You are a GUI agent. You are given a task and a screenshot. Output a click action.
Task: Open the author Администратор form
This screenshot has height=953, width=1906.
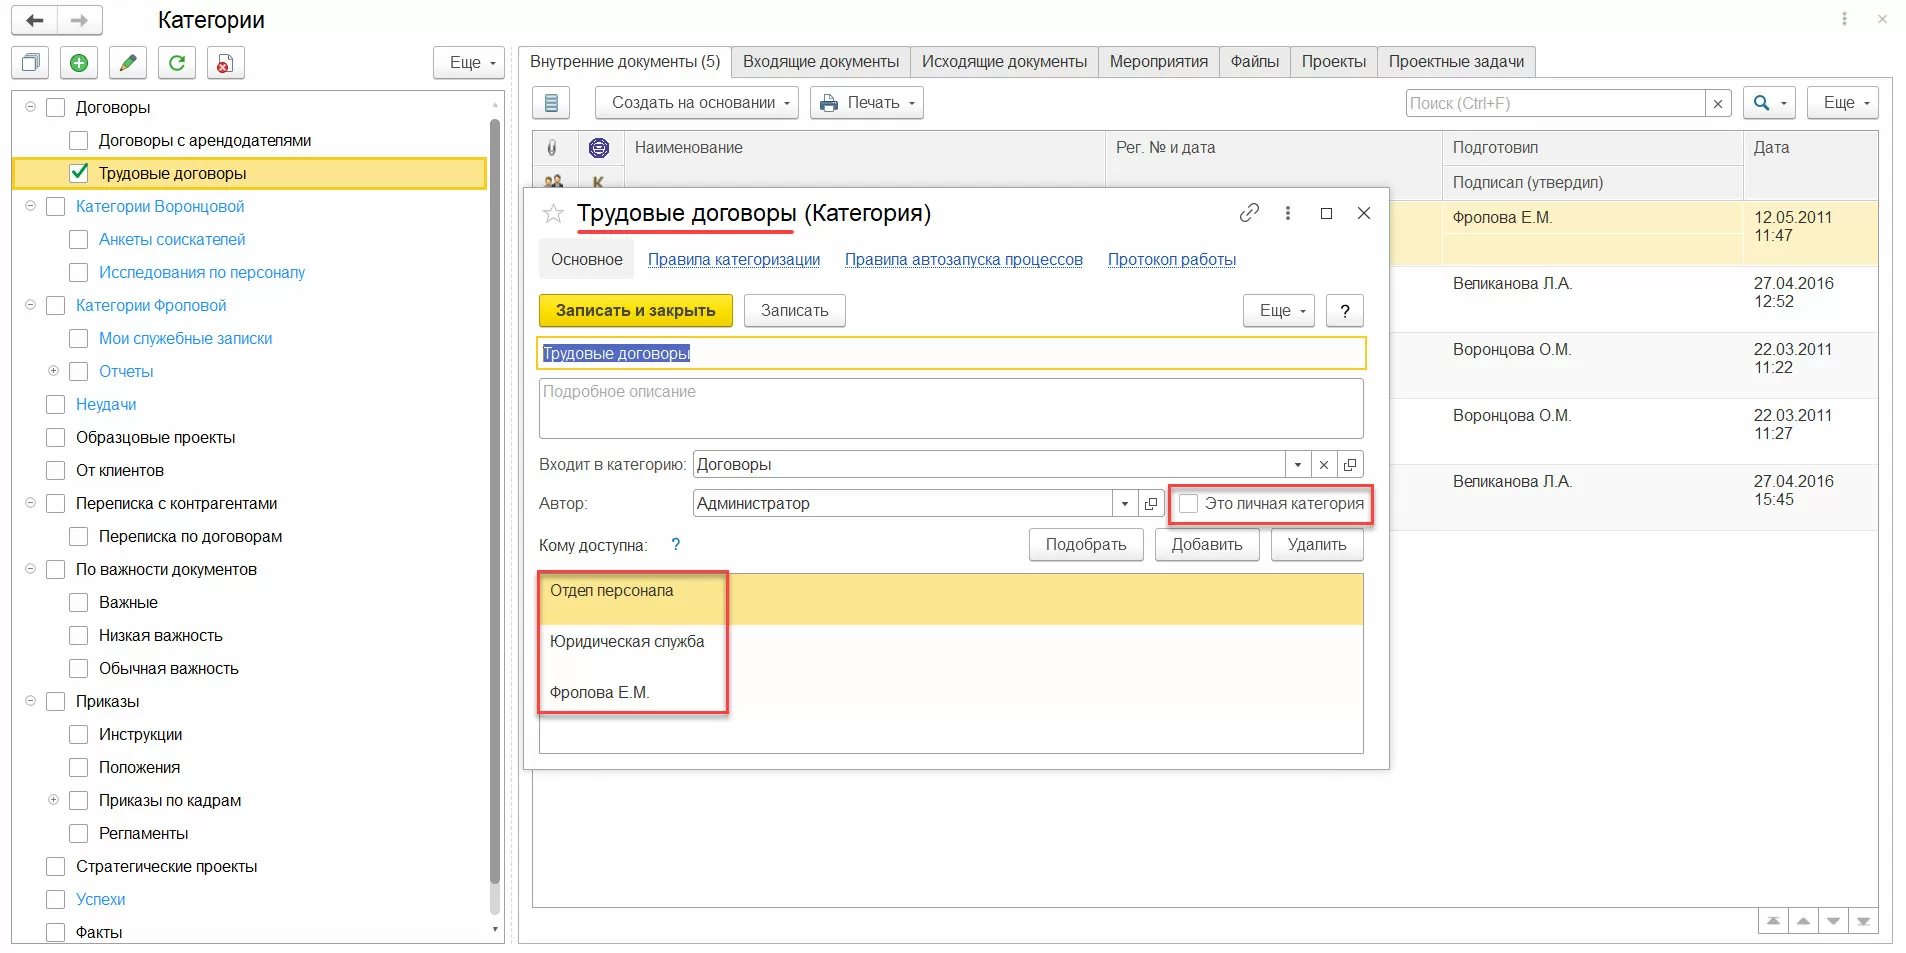[x=1151, y=504]
